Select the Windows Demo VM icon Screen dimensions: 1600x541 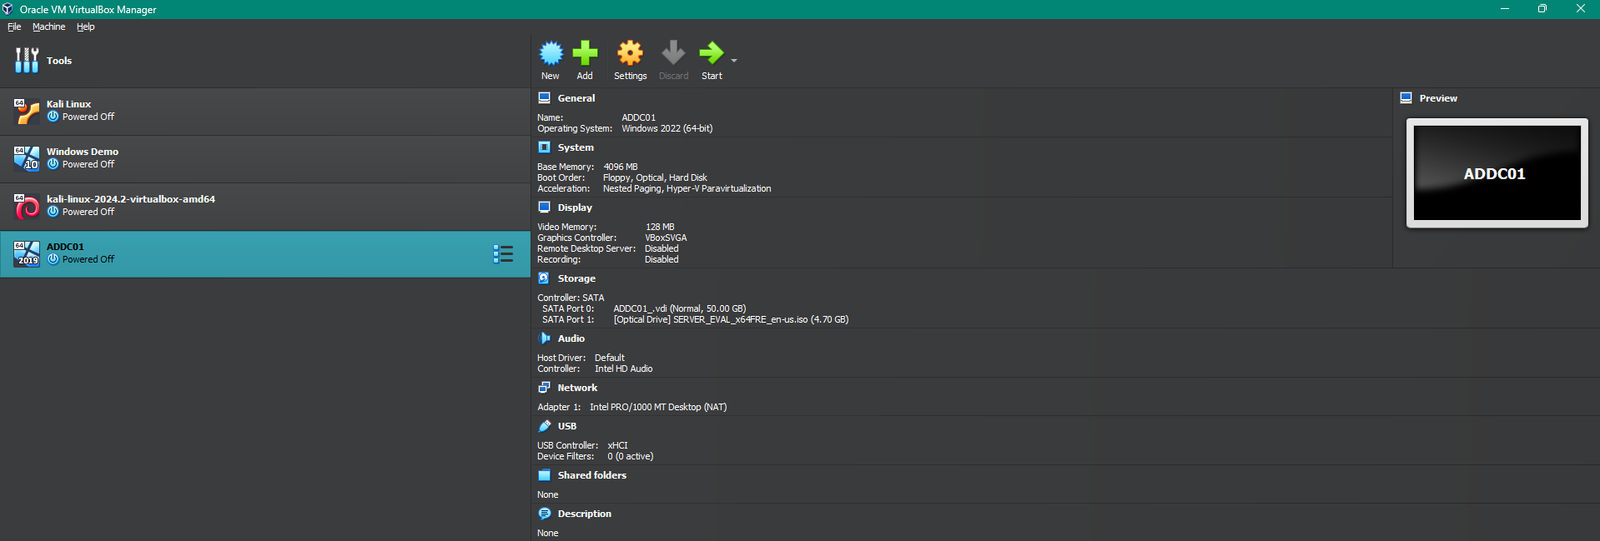tap(27, 158)
